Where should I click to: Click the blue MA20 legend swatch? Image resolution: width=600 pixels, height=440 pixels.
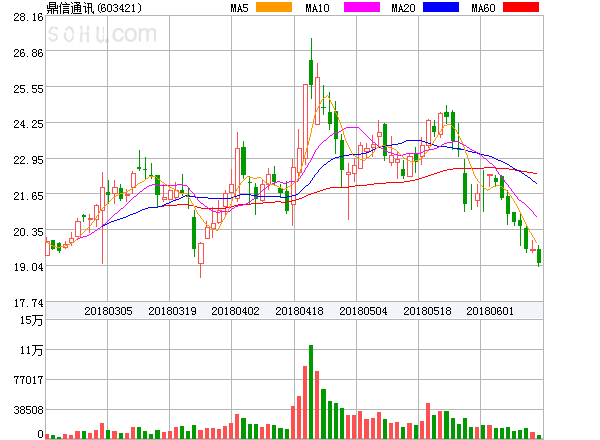click(441, 7)
